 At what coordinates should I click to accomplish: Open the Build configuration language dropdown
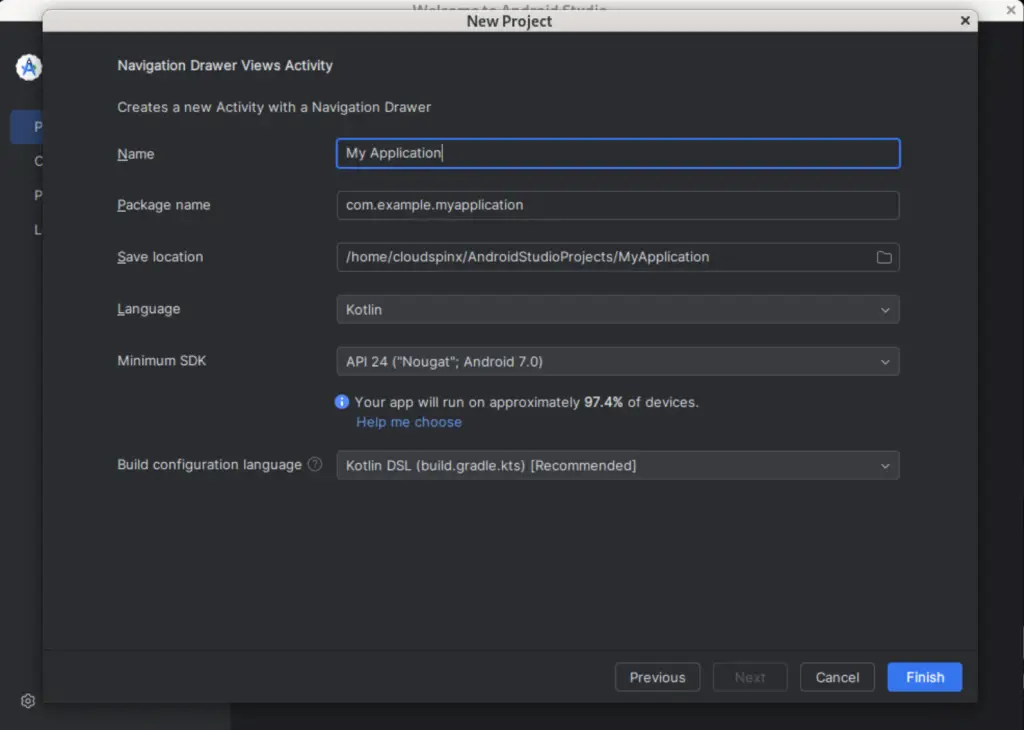pos(616,465)
